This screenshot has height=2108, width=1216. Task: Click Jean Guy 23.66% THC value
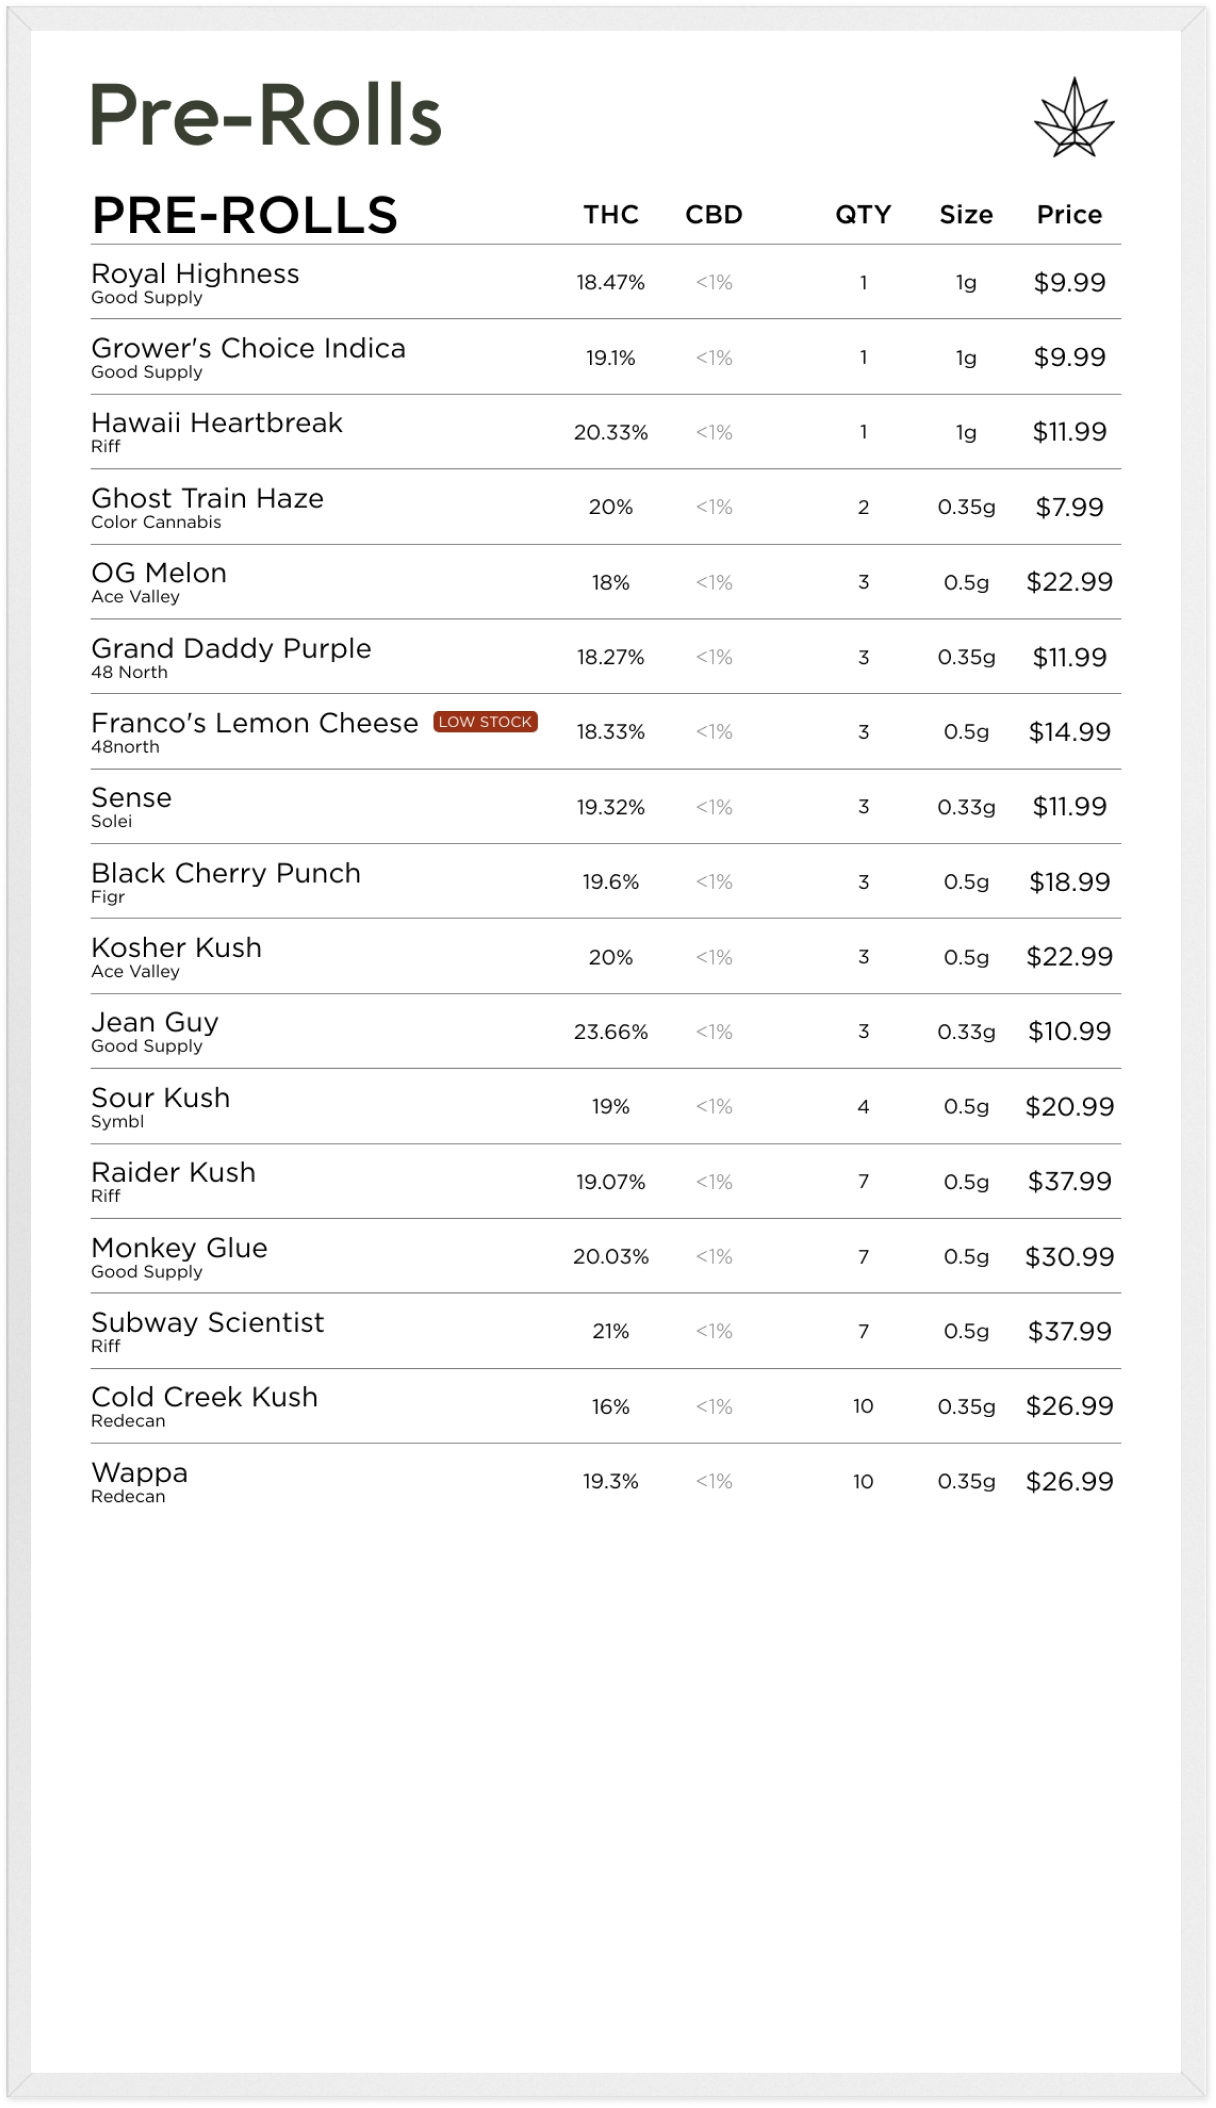pos(611,1032)
